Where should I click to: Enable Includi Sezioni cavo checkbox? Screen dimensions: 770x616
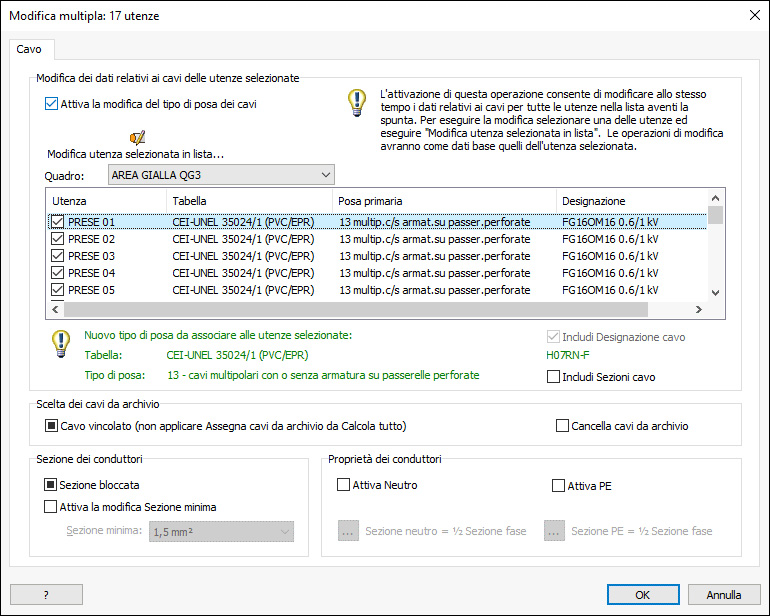[x=553, y=377]
